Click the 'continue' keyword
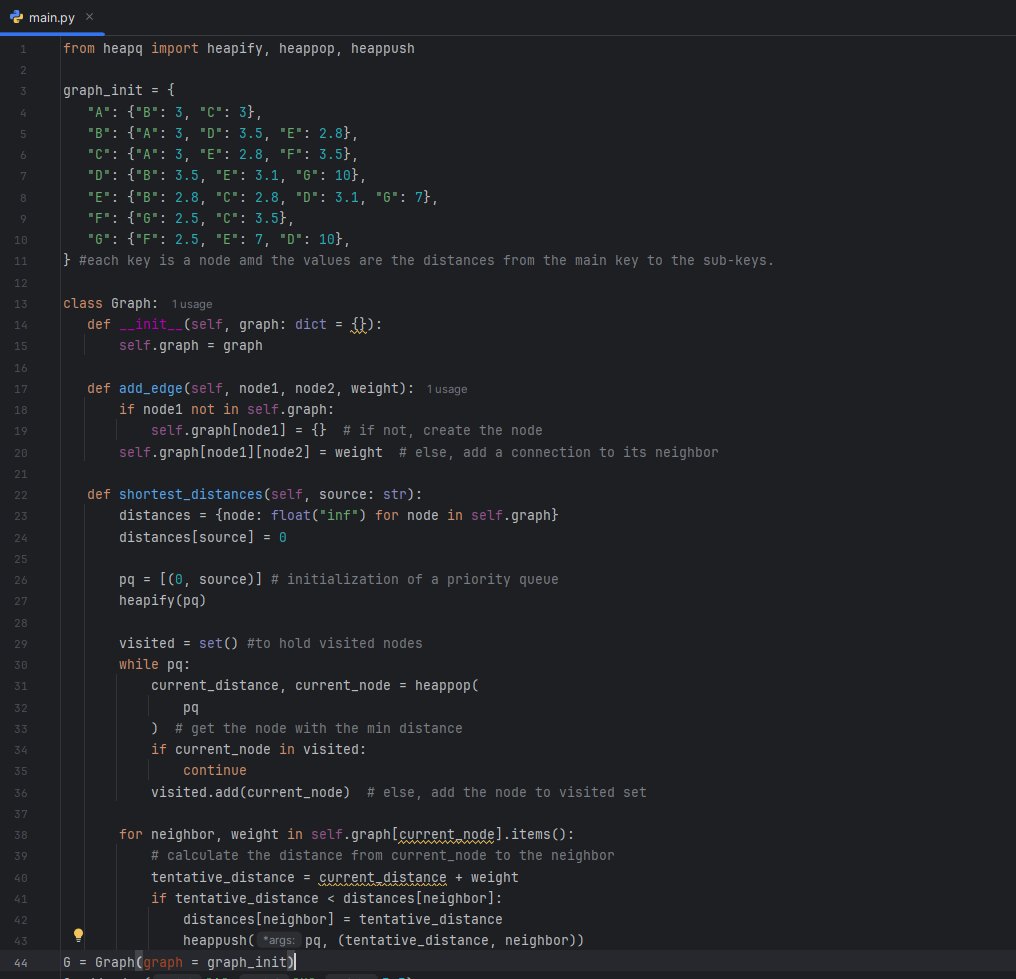This screenshot has height=979, width=1016. click(x=214, y=770)
